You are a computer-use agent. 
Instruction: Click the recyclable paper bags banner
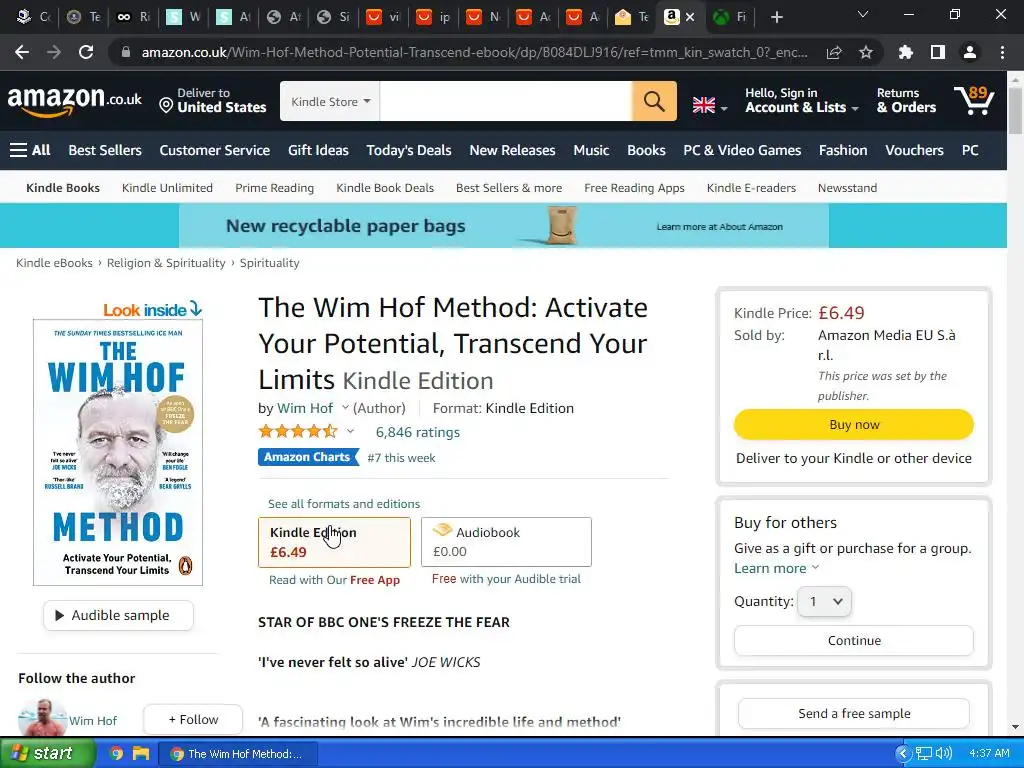click(504, 226)
